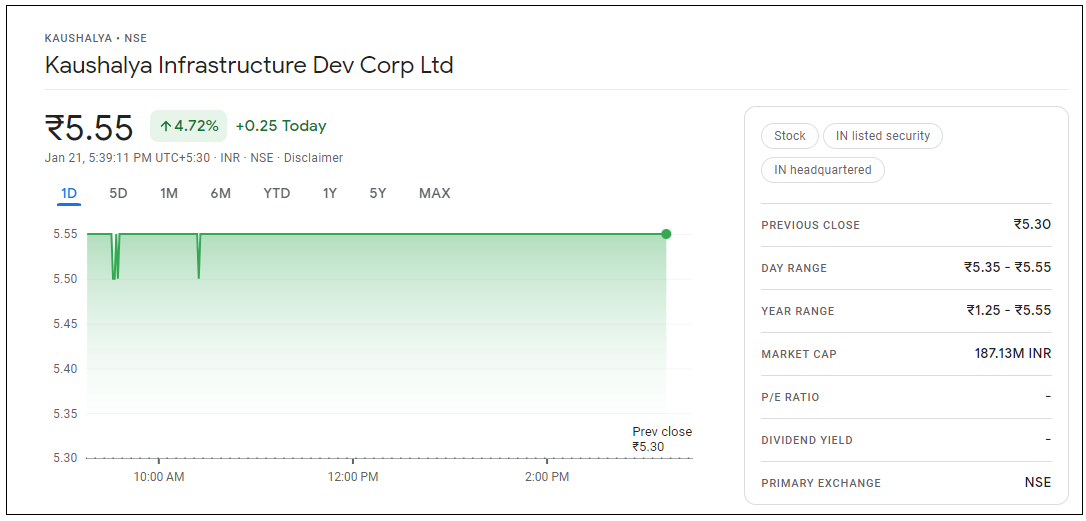
Task: Click the Stock tag chip
Action: point(790,136)
